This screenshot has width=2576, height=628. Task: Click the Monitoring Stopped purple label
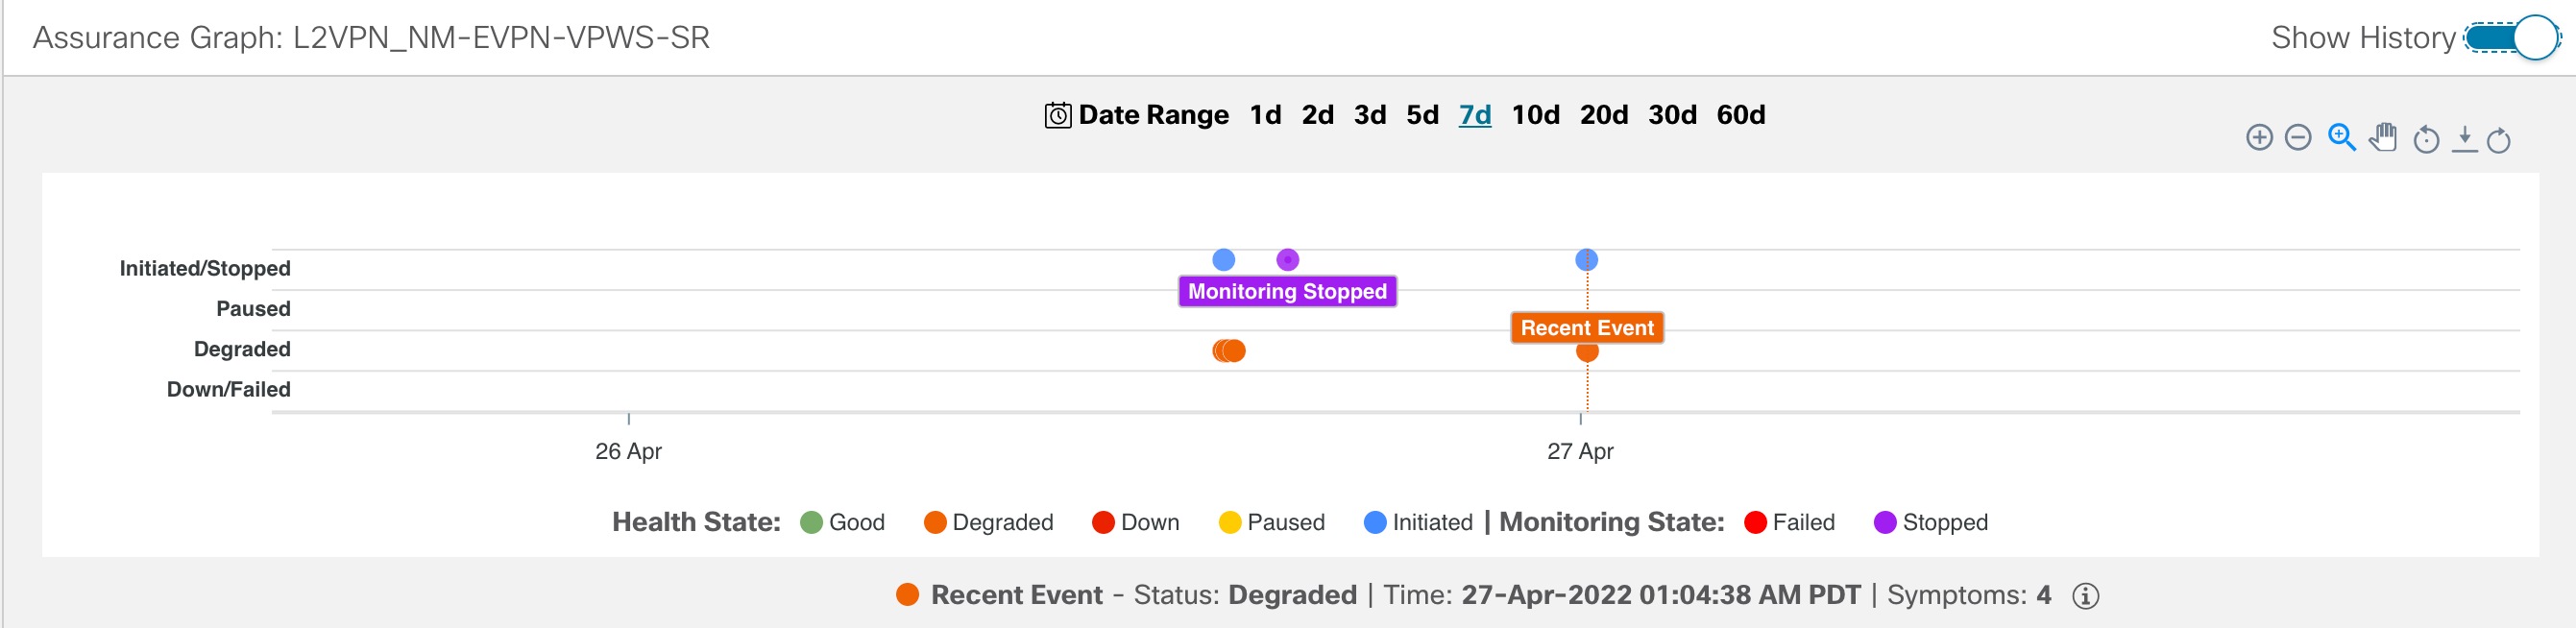[1287, 292]
